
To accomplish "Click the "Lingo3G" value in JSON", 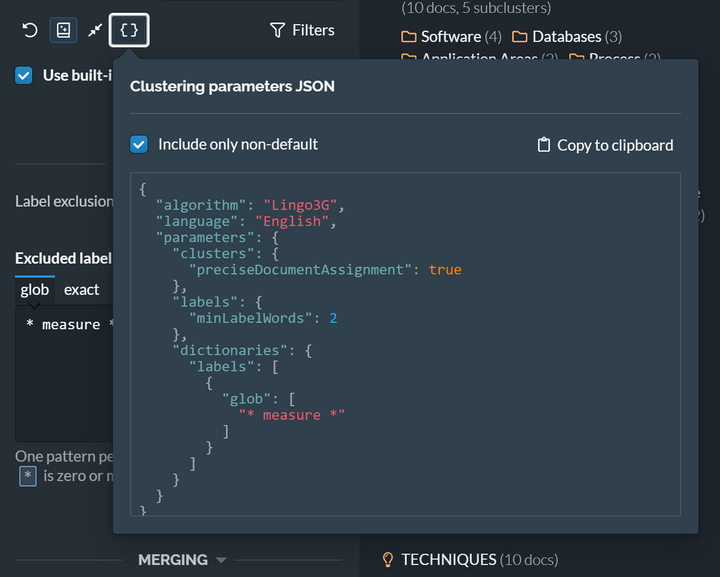I will coord(300,205).
